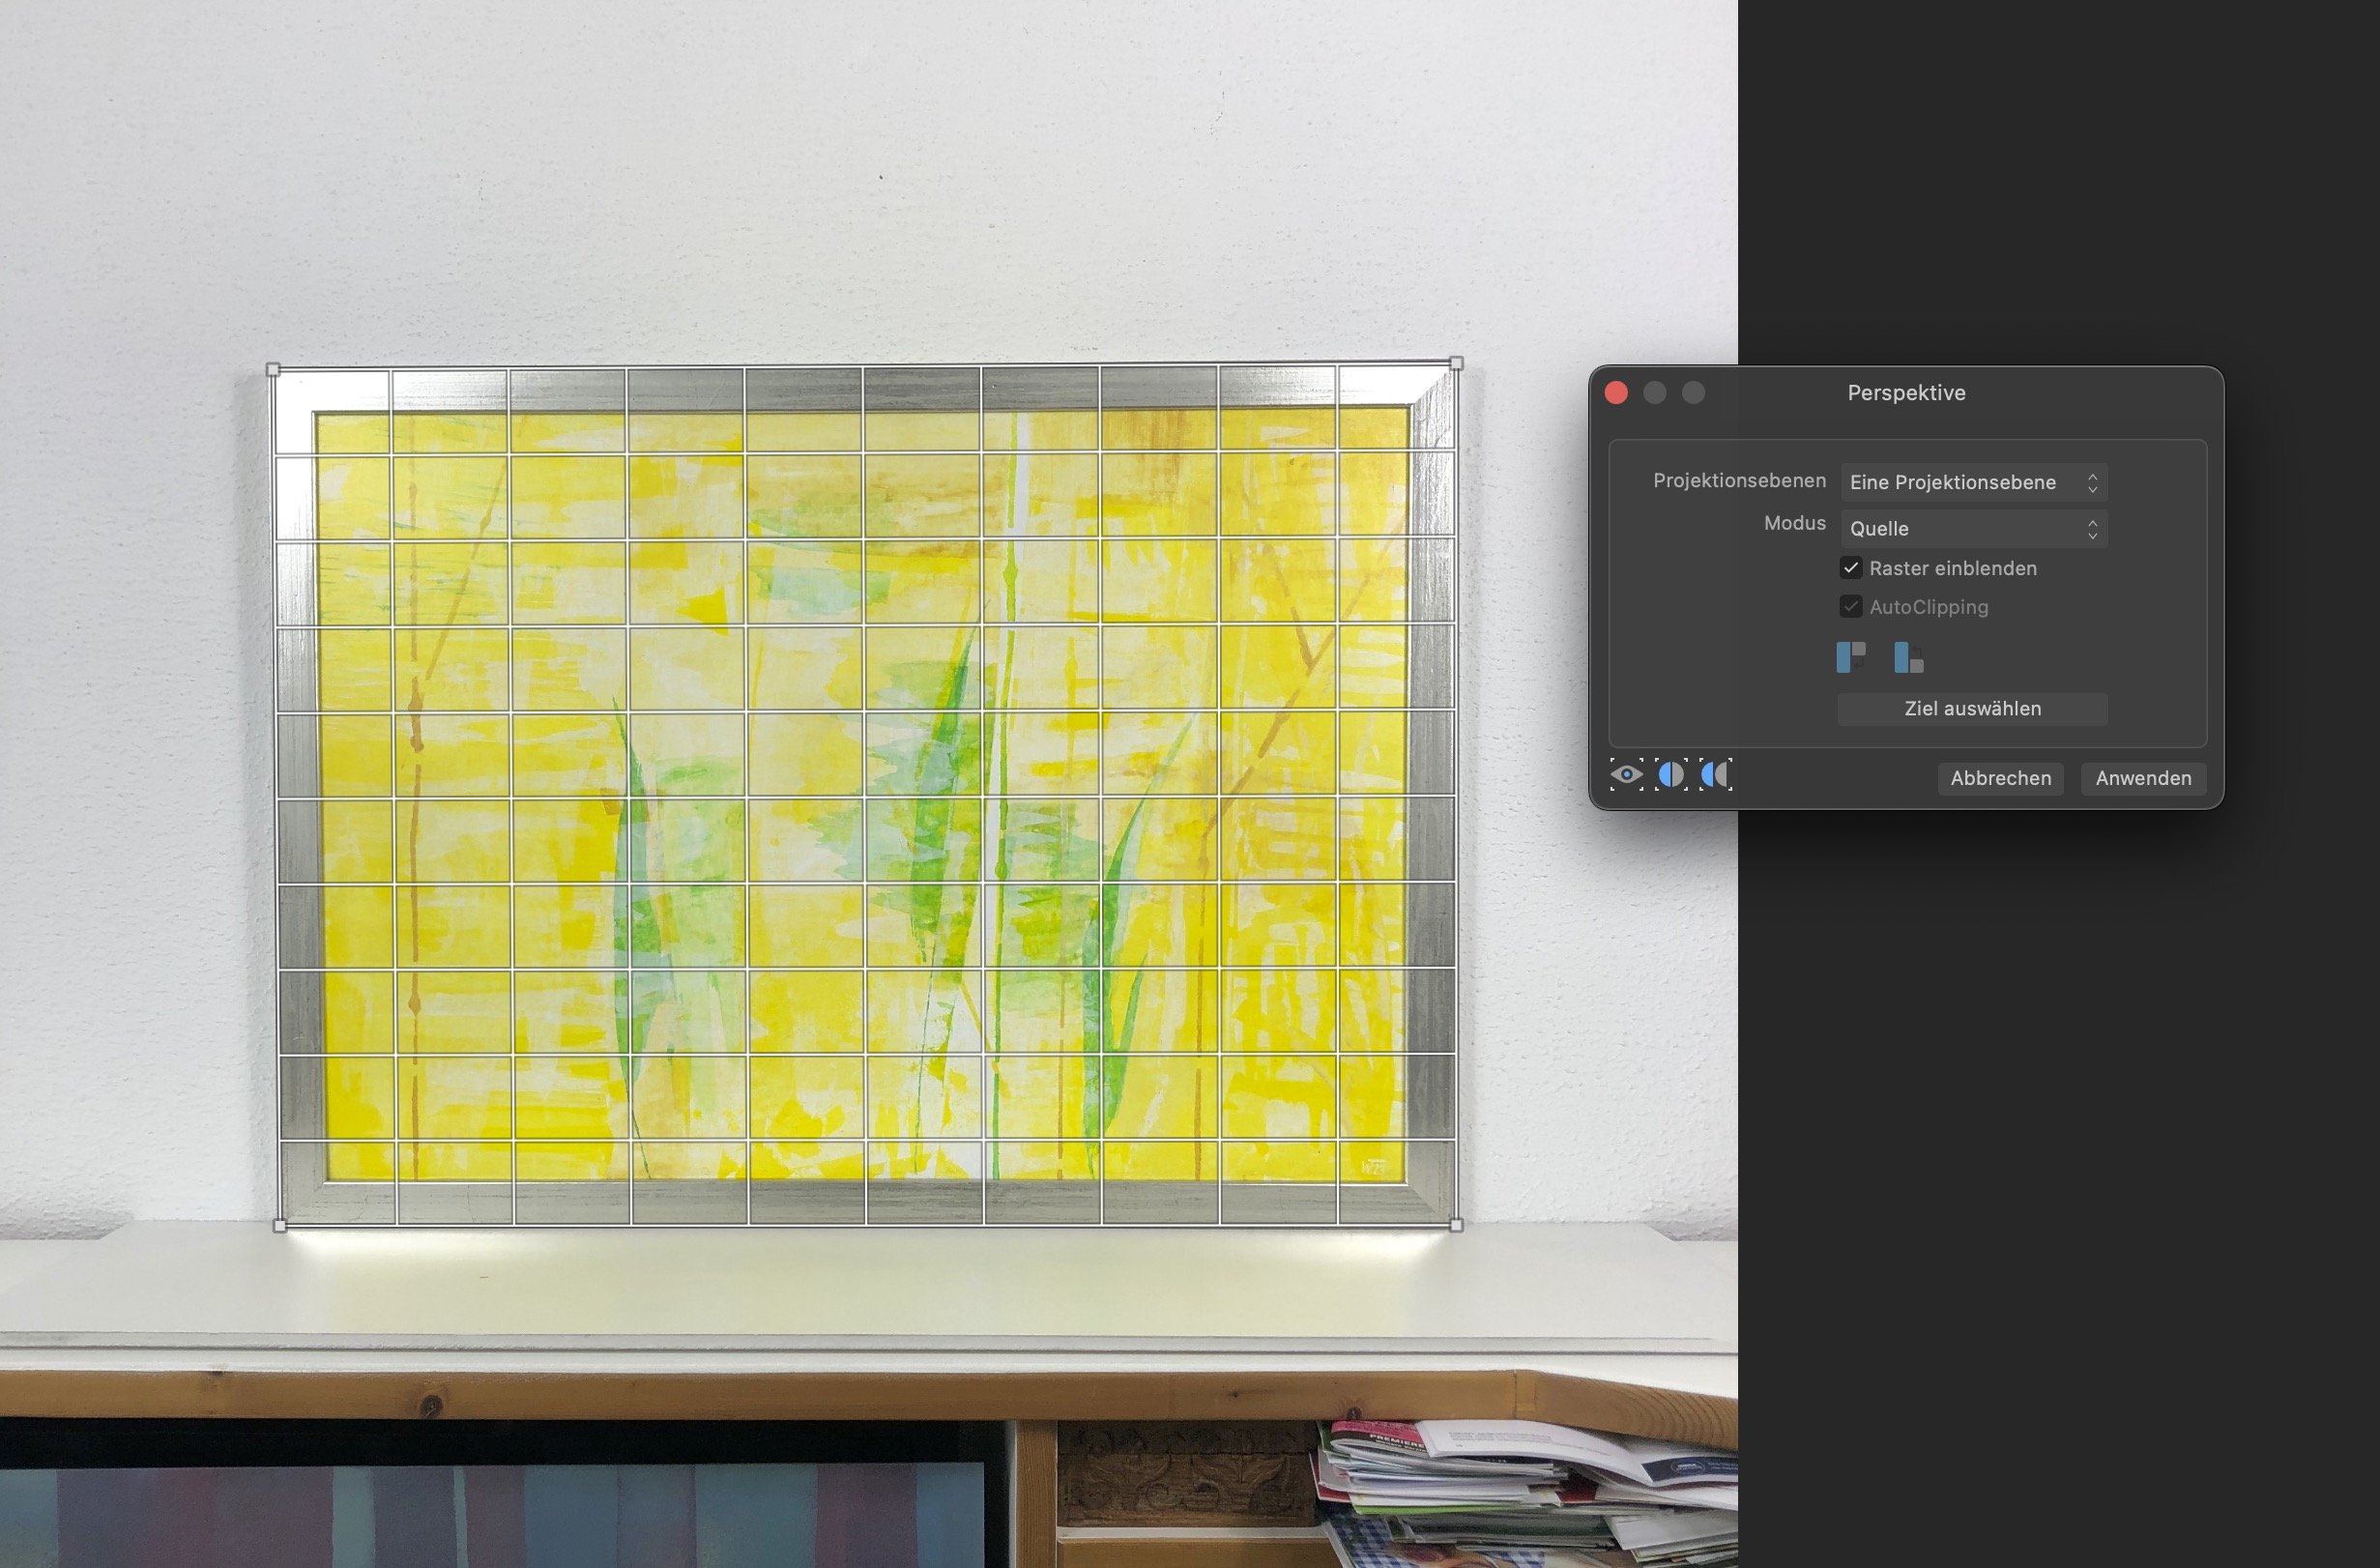The width and height of the screenshot is (2380, 1568).
Task: Click the full preview eye icon
Action: pos(1626,775)
